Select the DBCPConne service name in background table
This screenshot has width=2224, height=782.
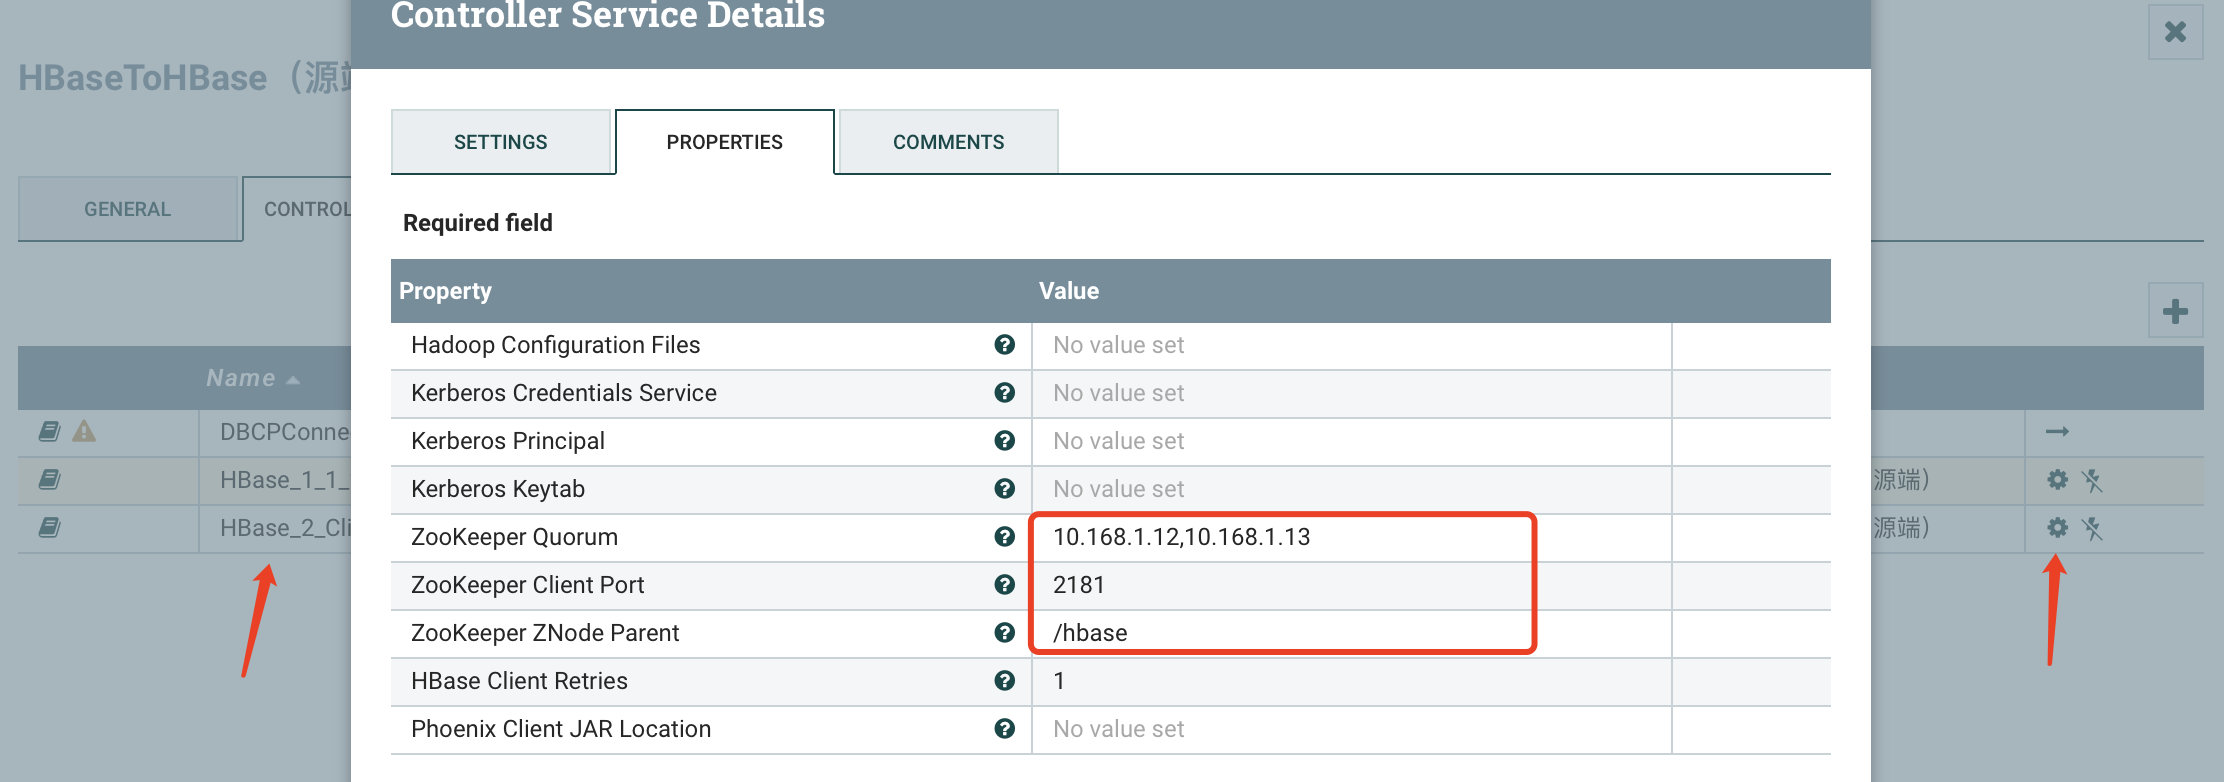[x=285, y=432]
